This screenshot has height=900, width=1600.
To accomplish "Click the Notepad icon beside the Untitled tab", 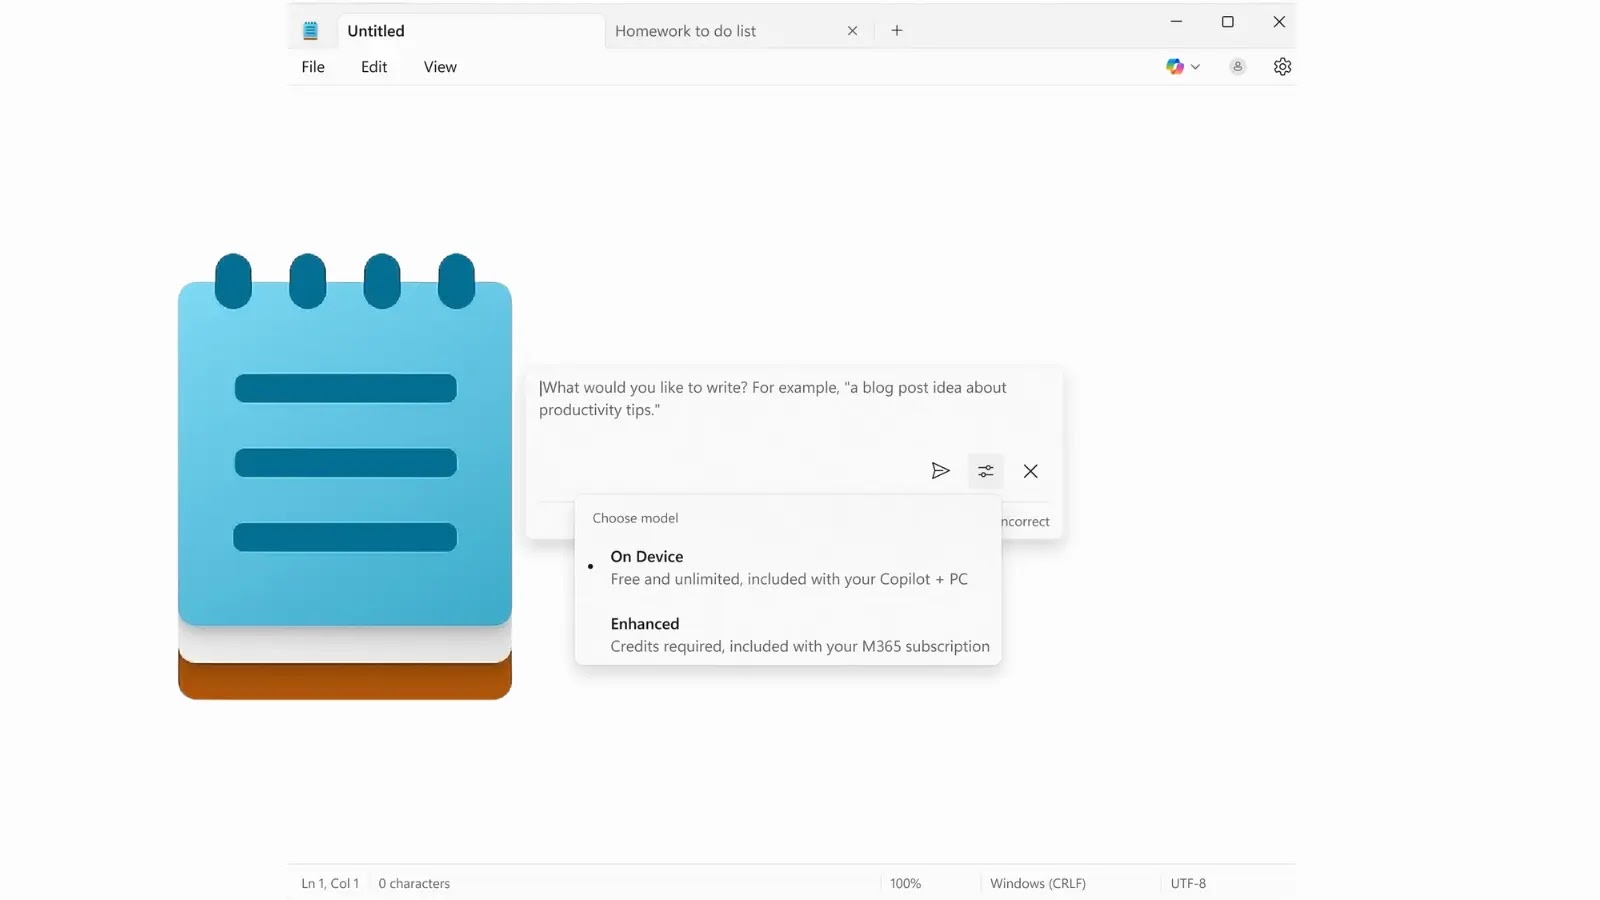I will click(x=310, y=30).
